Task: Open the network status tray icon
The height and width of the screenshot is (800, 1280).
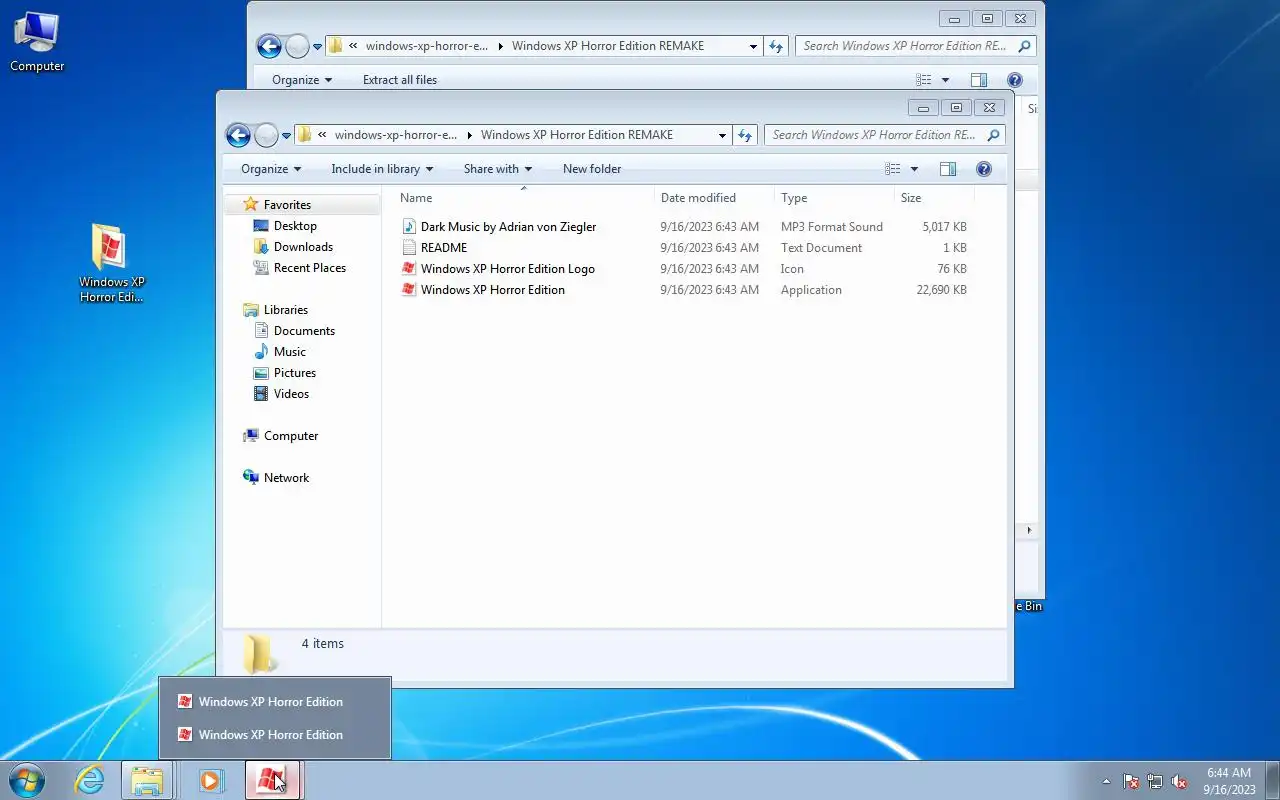Action: (1155, 781)
